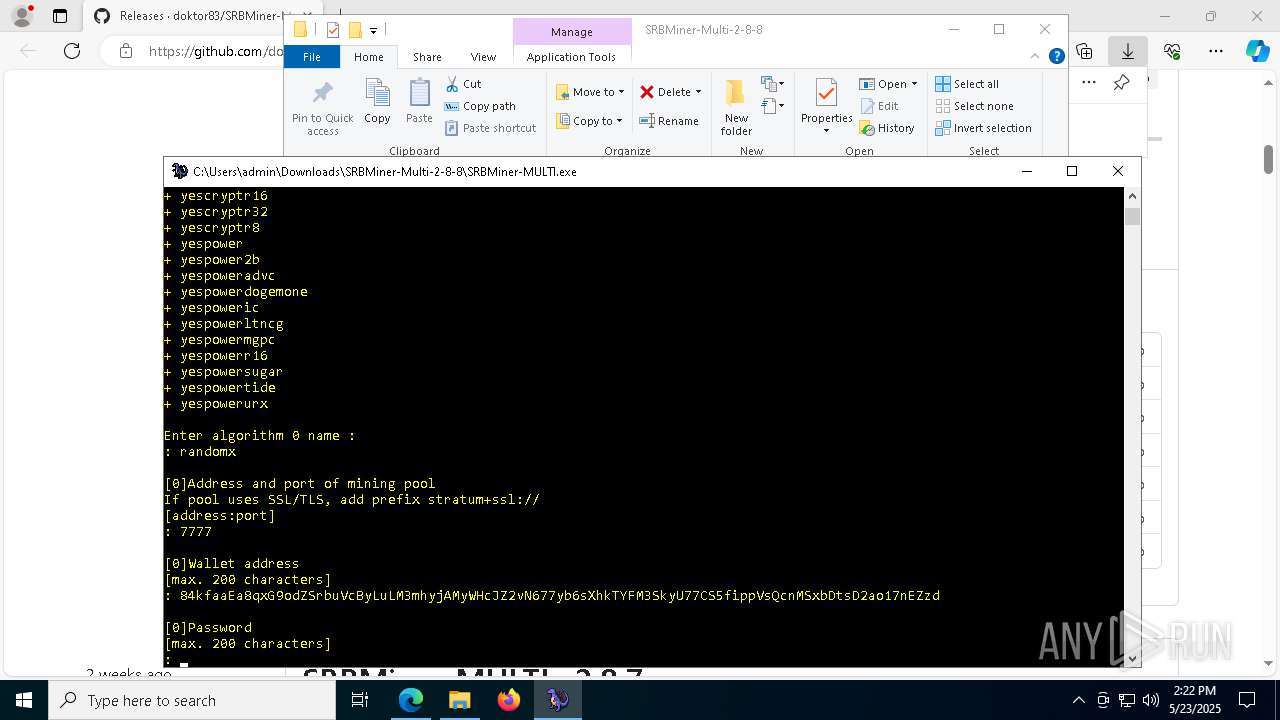Collapse the Explorer ribbon with chevron
The image size is (1280, 720).
[1037, 57]
